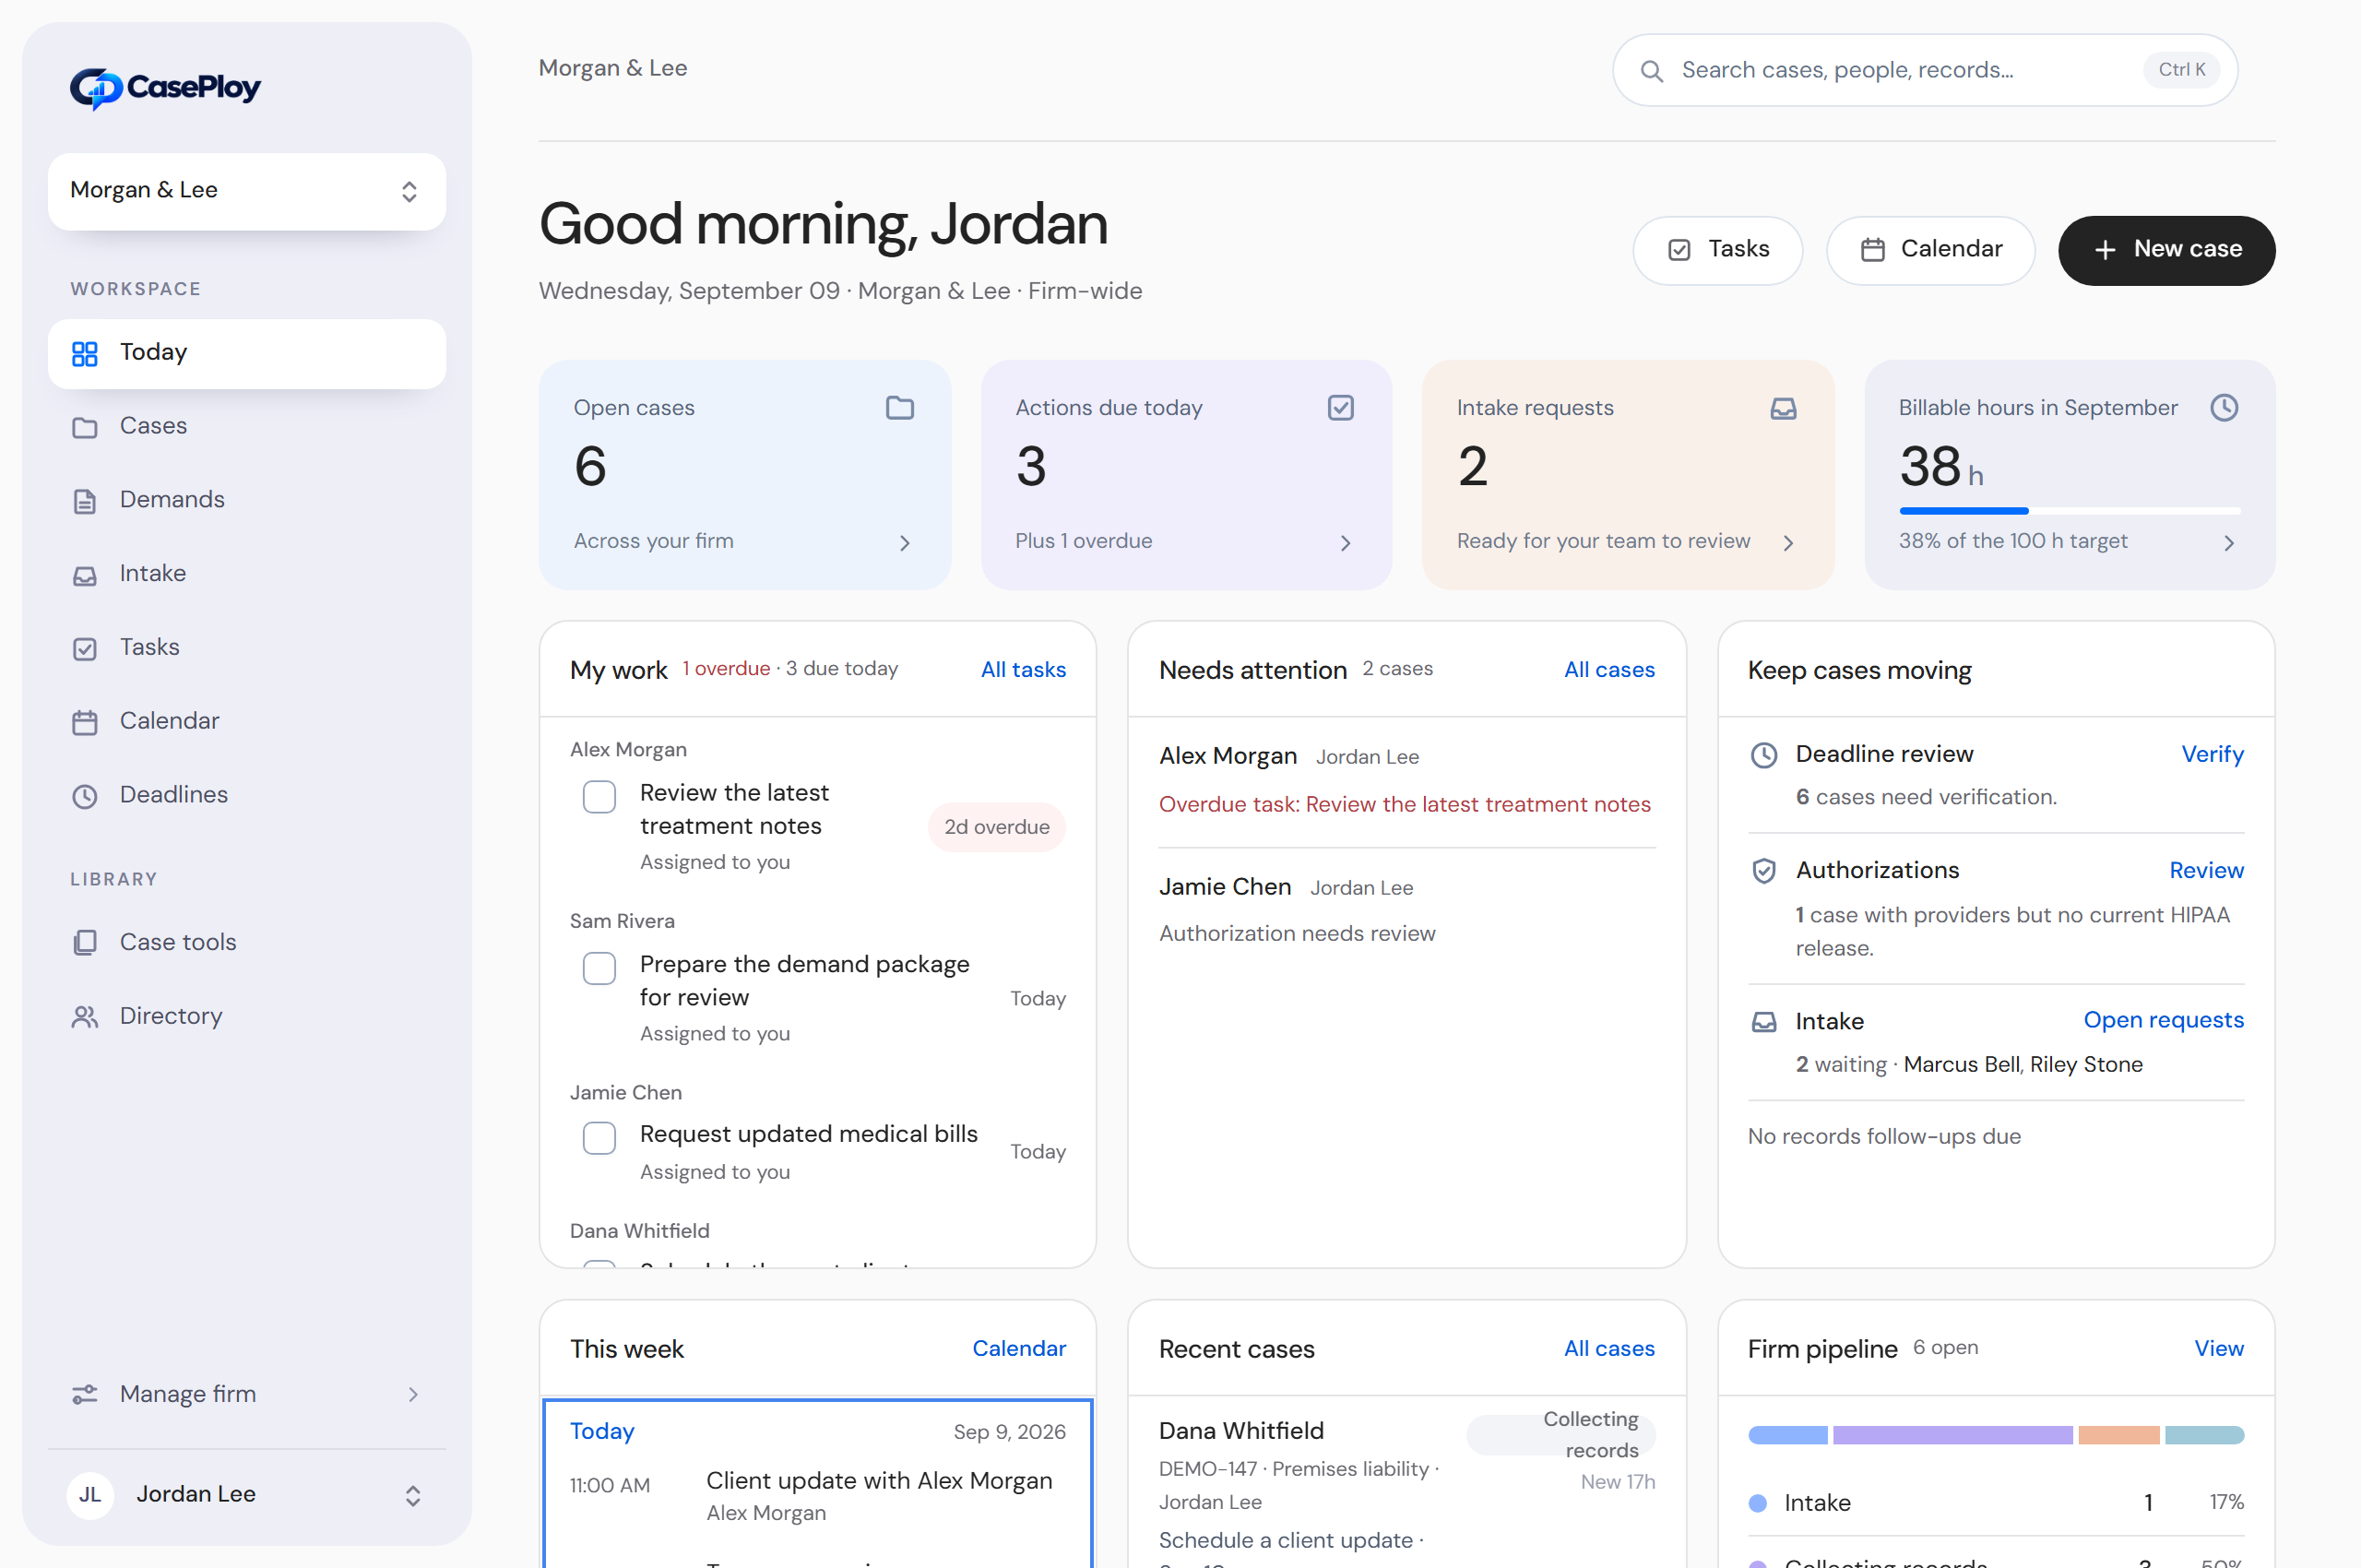Click Open requests link for Intake

pyautogui.click(x=2163, y=1020)
